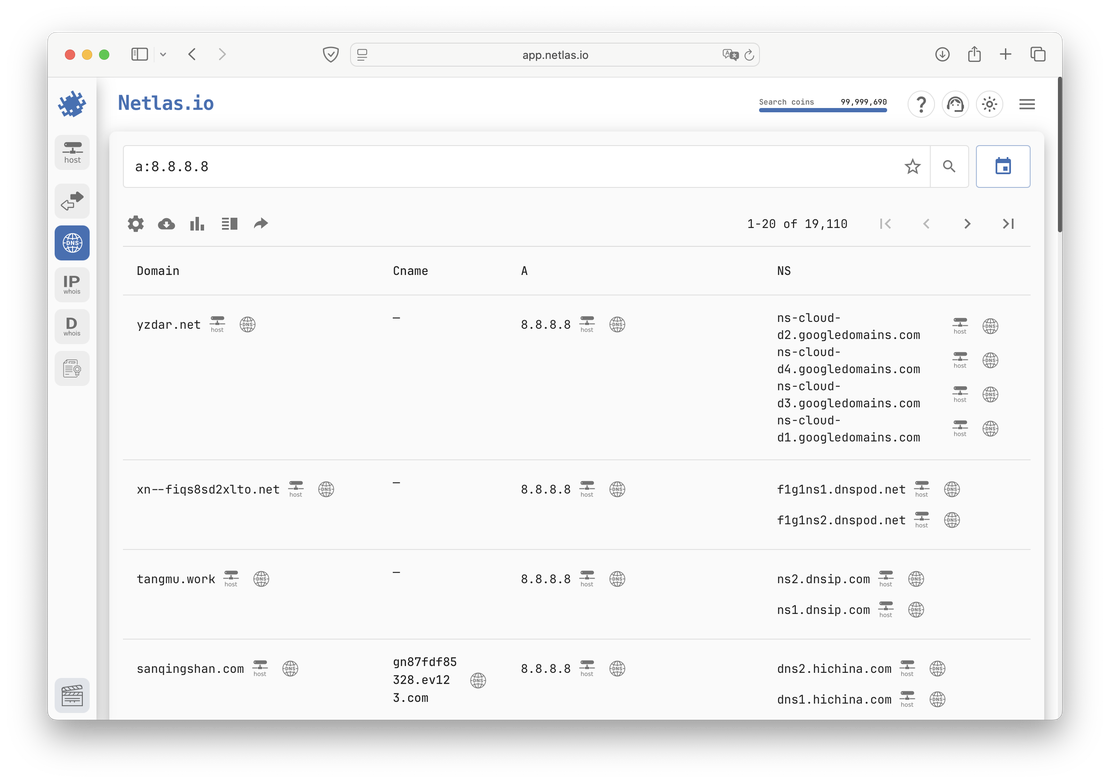This screenshot has height=783, width=1110.
Task: Expand the hamburger main menu
Action: (1027, 104)
